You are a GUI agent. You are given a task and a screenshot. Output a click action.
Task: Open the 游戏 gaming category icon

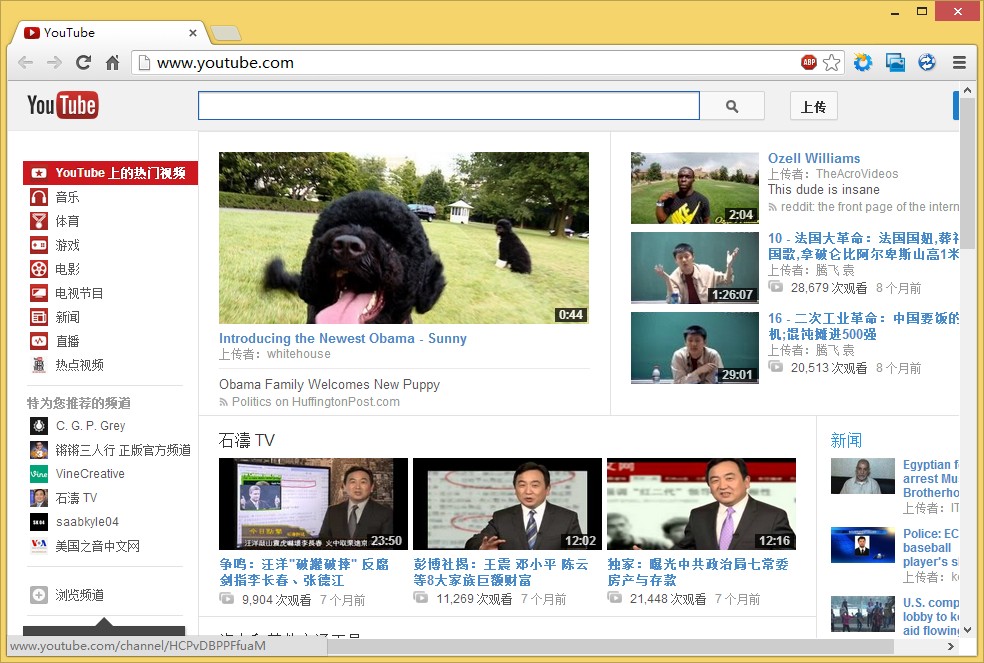(39, 245)
